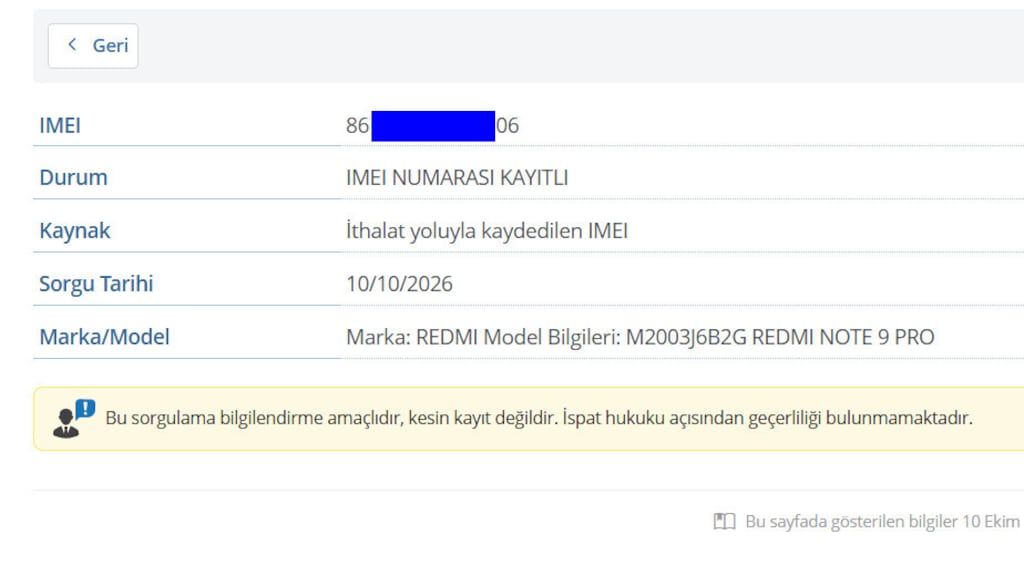The height and width of the screenshot is (565, 1024).
Task: Click the info person icon in yellow notice
Action: click(x=74, y=419)
